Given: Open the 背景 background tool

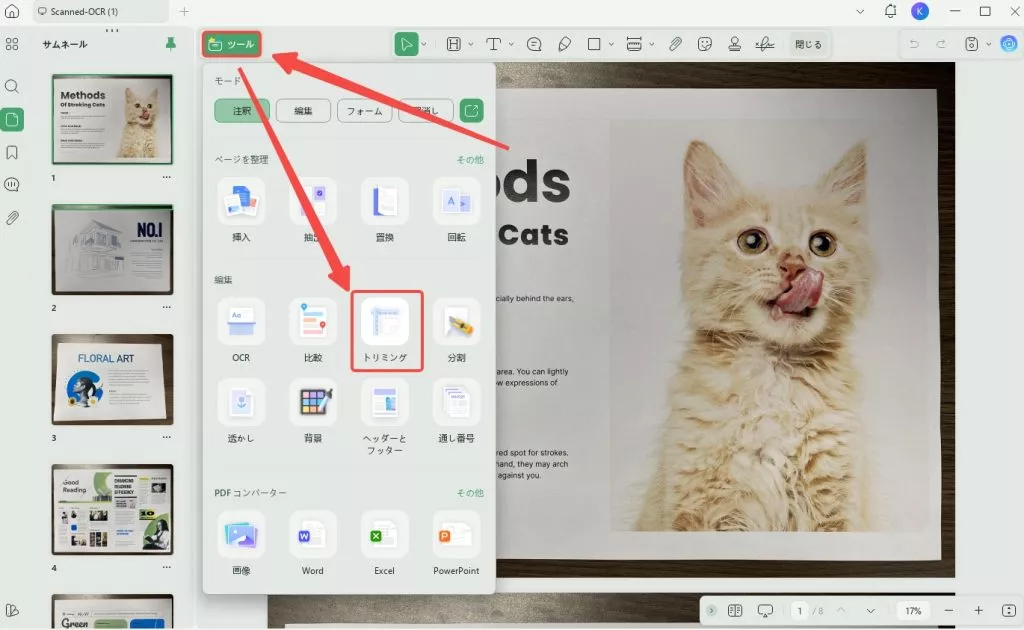Looking at the screenshot, I should pos(313,411).
